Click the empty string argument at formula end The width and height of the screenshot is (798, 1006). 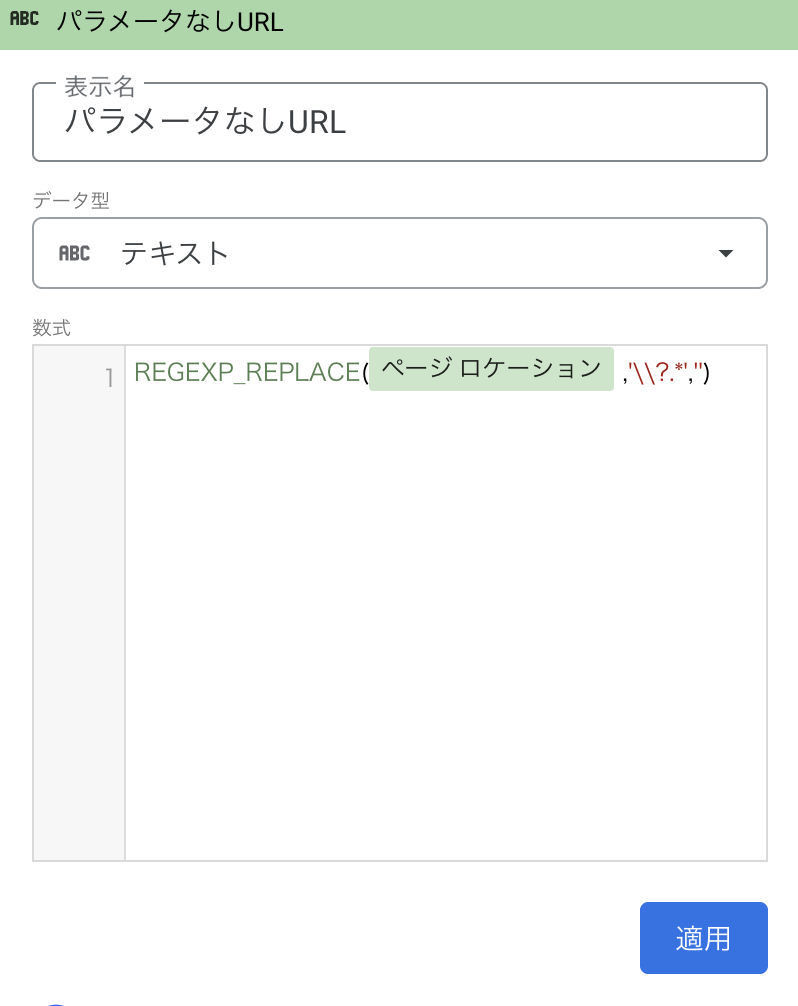coord(697,371)
